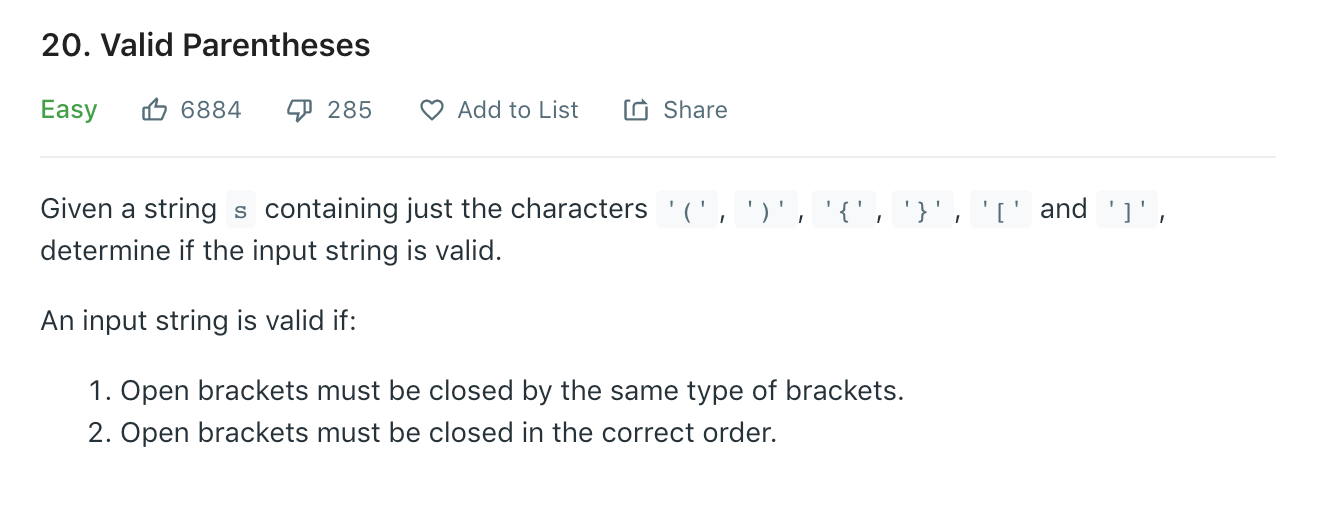The width and height of the screenshot is (1318, 516).
Task: Click the '}' code snippet
Action: (922, 210)
